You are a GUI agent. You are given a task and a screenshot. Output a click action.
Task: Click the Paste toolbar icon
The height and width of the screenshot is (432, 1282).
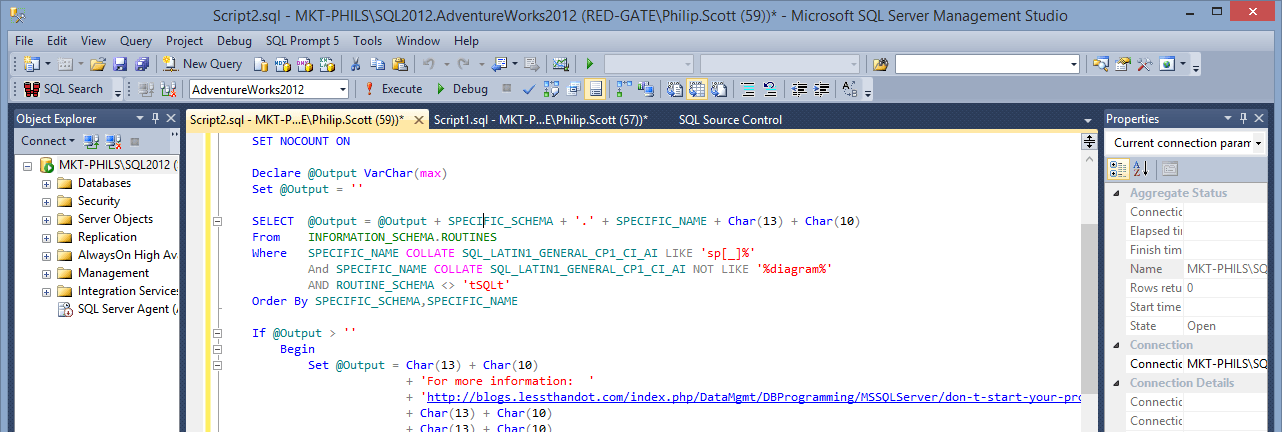[x=399, y=64]
